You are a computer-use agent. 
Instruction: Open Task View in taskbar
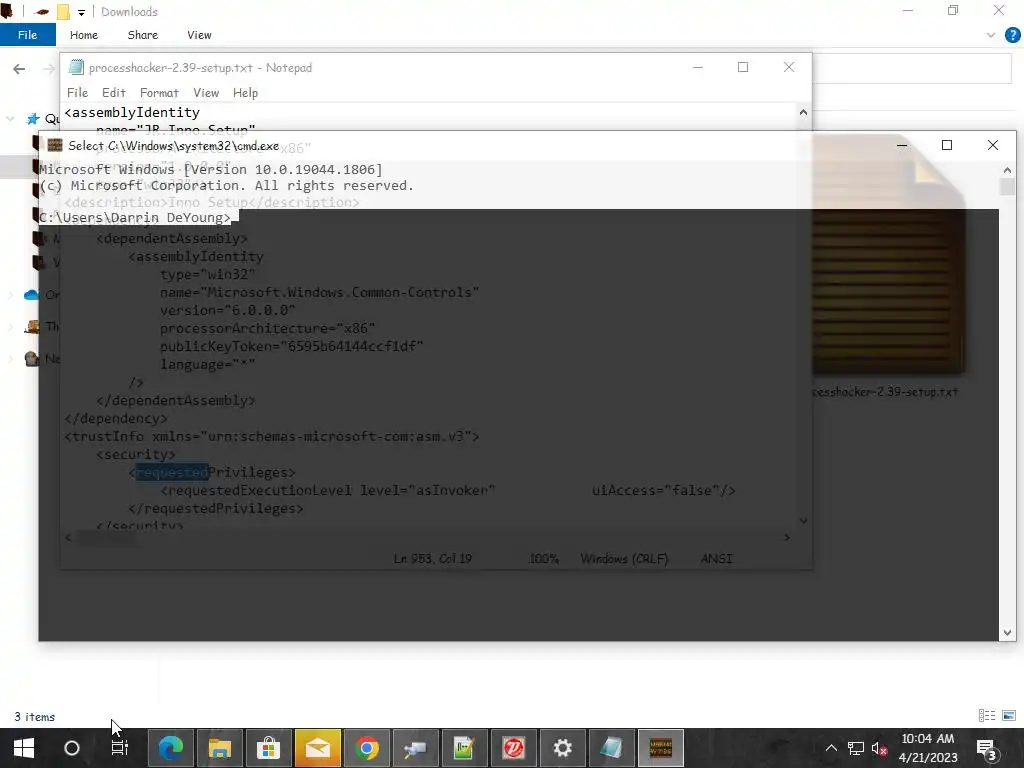pos(120,748)
